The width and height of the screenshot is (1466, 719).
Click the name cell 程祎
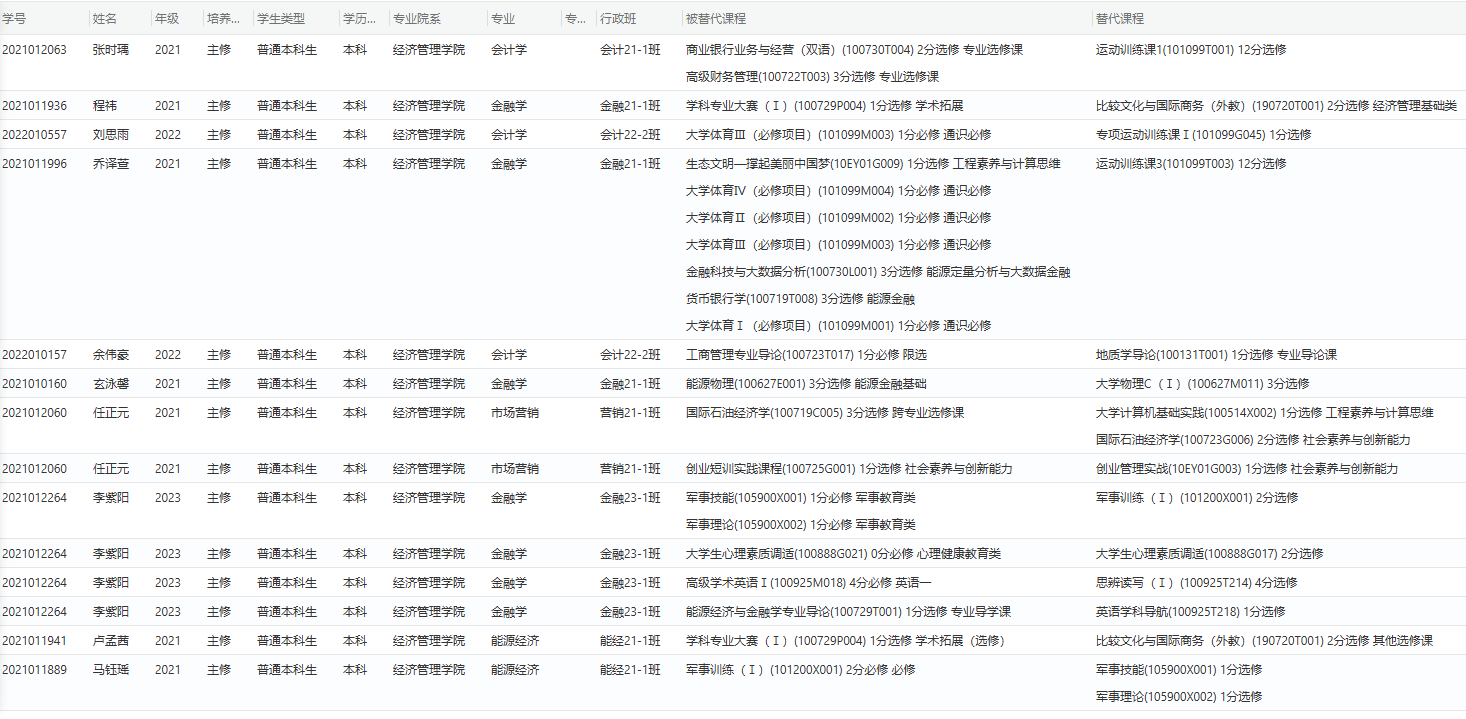coord(105,106)
